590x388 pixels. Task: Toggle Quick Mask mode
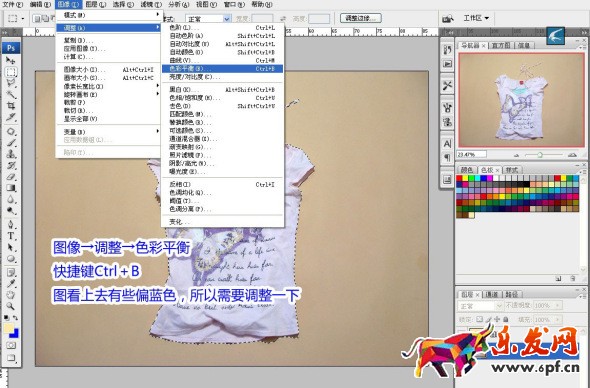tap(11, 345)
